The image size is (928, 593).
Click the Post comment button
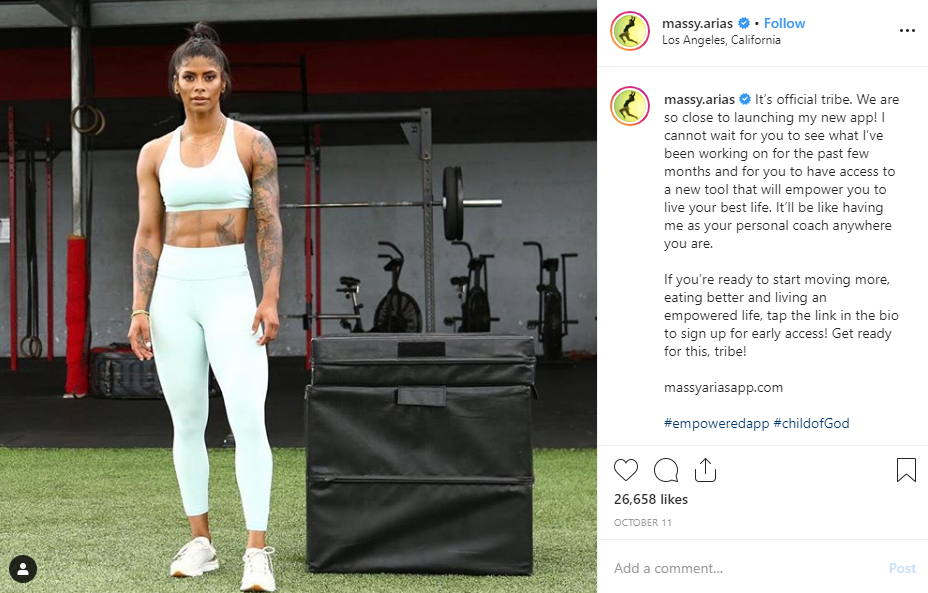click(x=902, y=568)
